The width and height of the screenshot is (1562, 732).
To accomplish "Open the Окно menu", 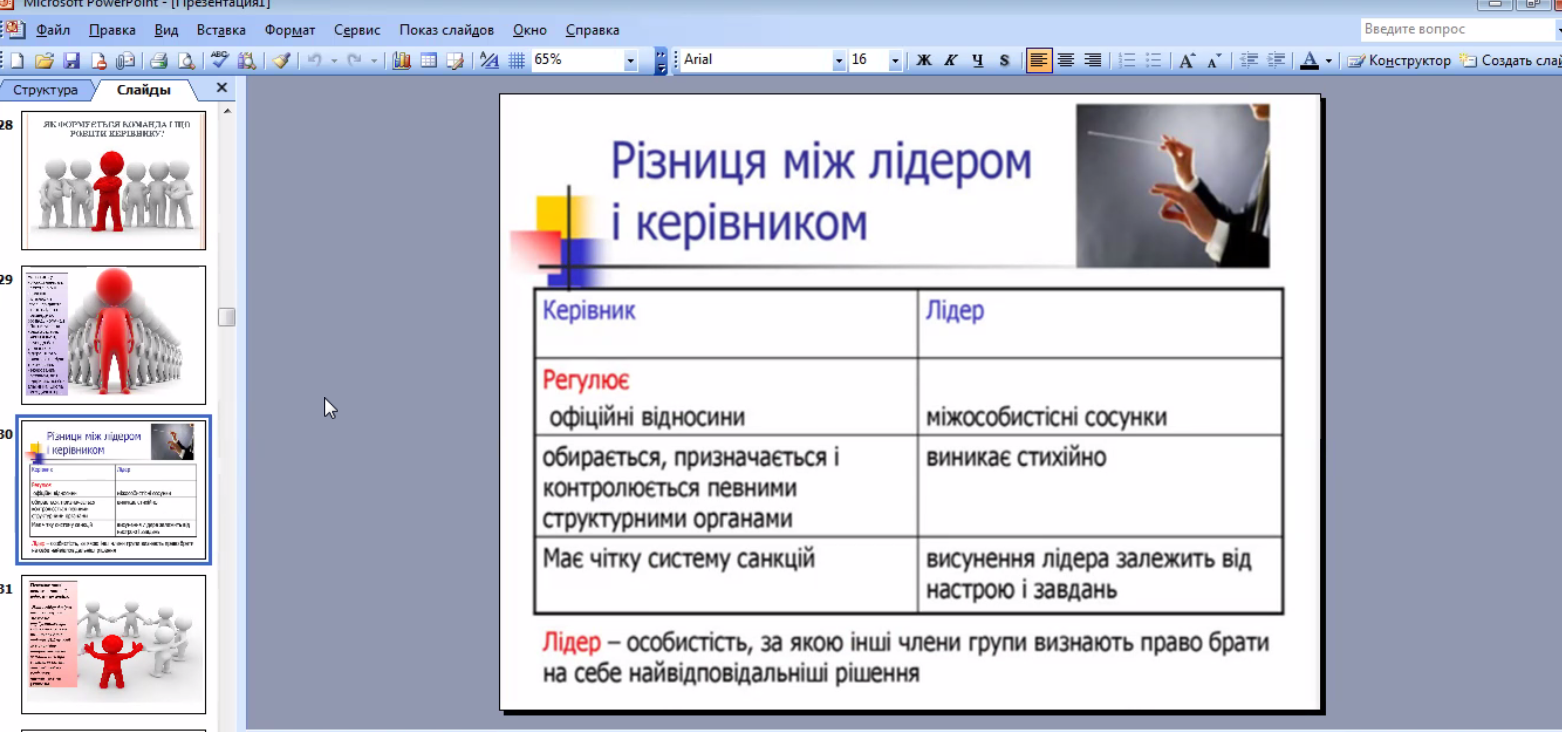I will (530, 30).
